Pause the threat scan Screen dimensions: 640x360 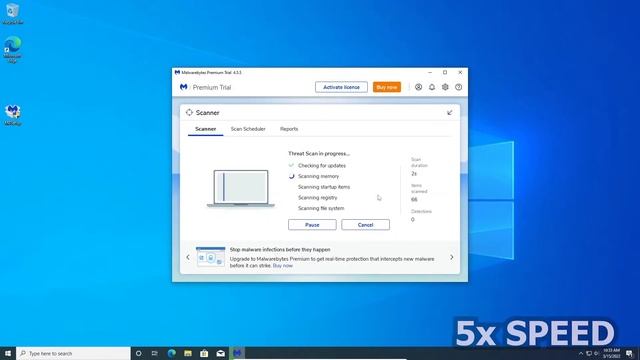click(312, 225)
